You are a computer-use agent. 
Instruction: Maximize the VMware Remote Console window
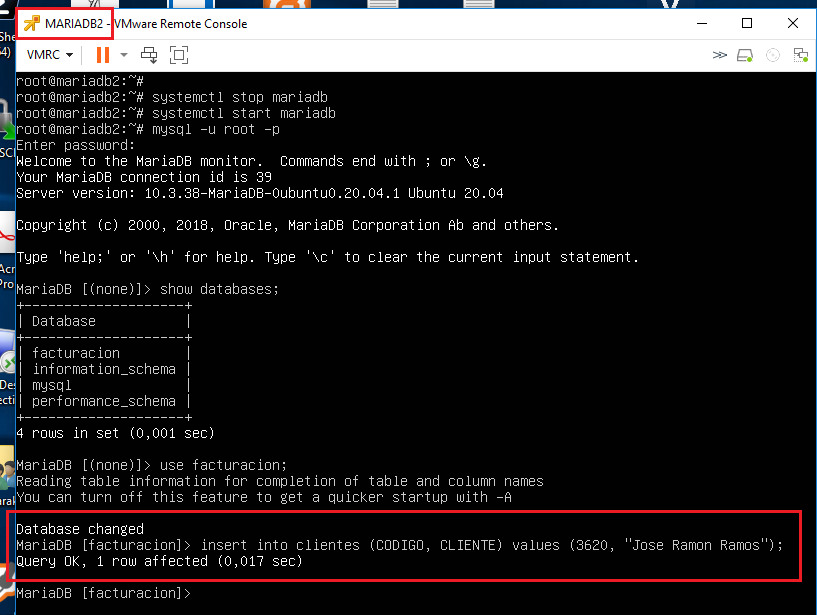746,23
